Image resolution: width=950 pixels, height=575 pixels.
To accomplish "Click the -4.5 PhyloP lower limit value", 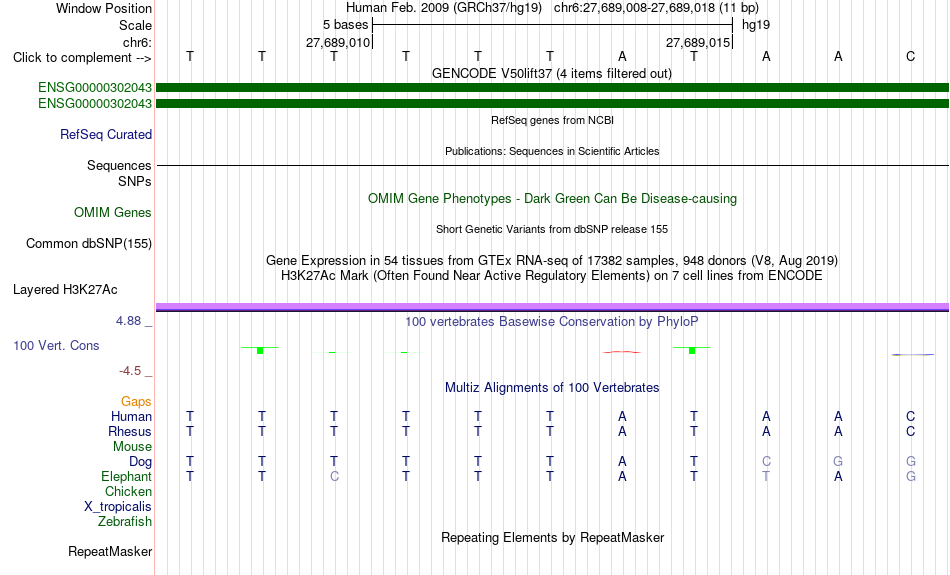I will [x=130, y=371].
